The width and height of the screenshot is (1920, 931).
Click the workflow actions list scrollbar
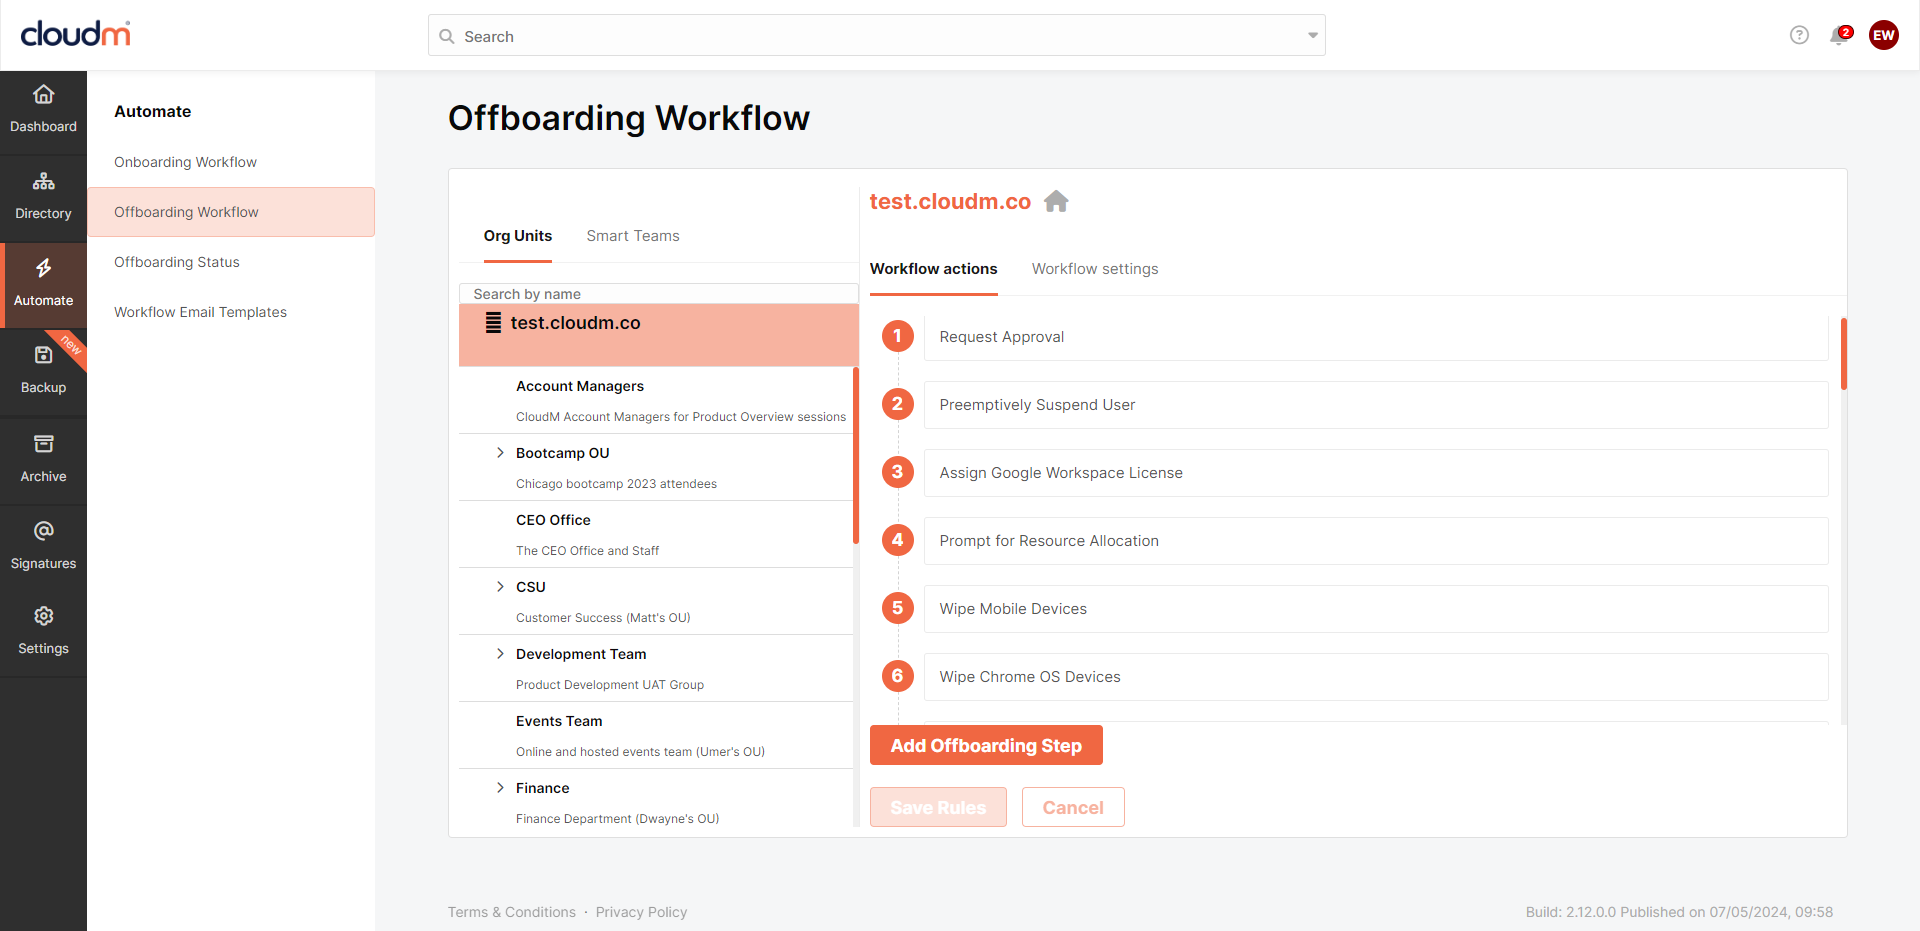pos(1843,354)
